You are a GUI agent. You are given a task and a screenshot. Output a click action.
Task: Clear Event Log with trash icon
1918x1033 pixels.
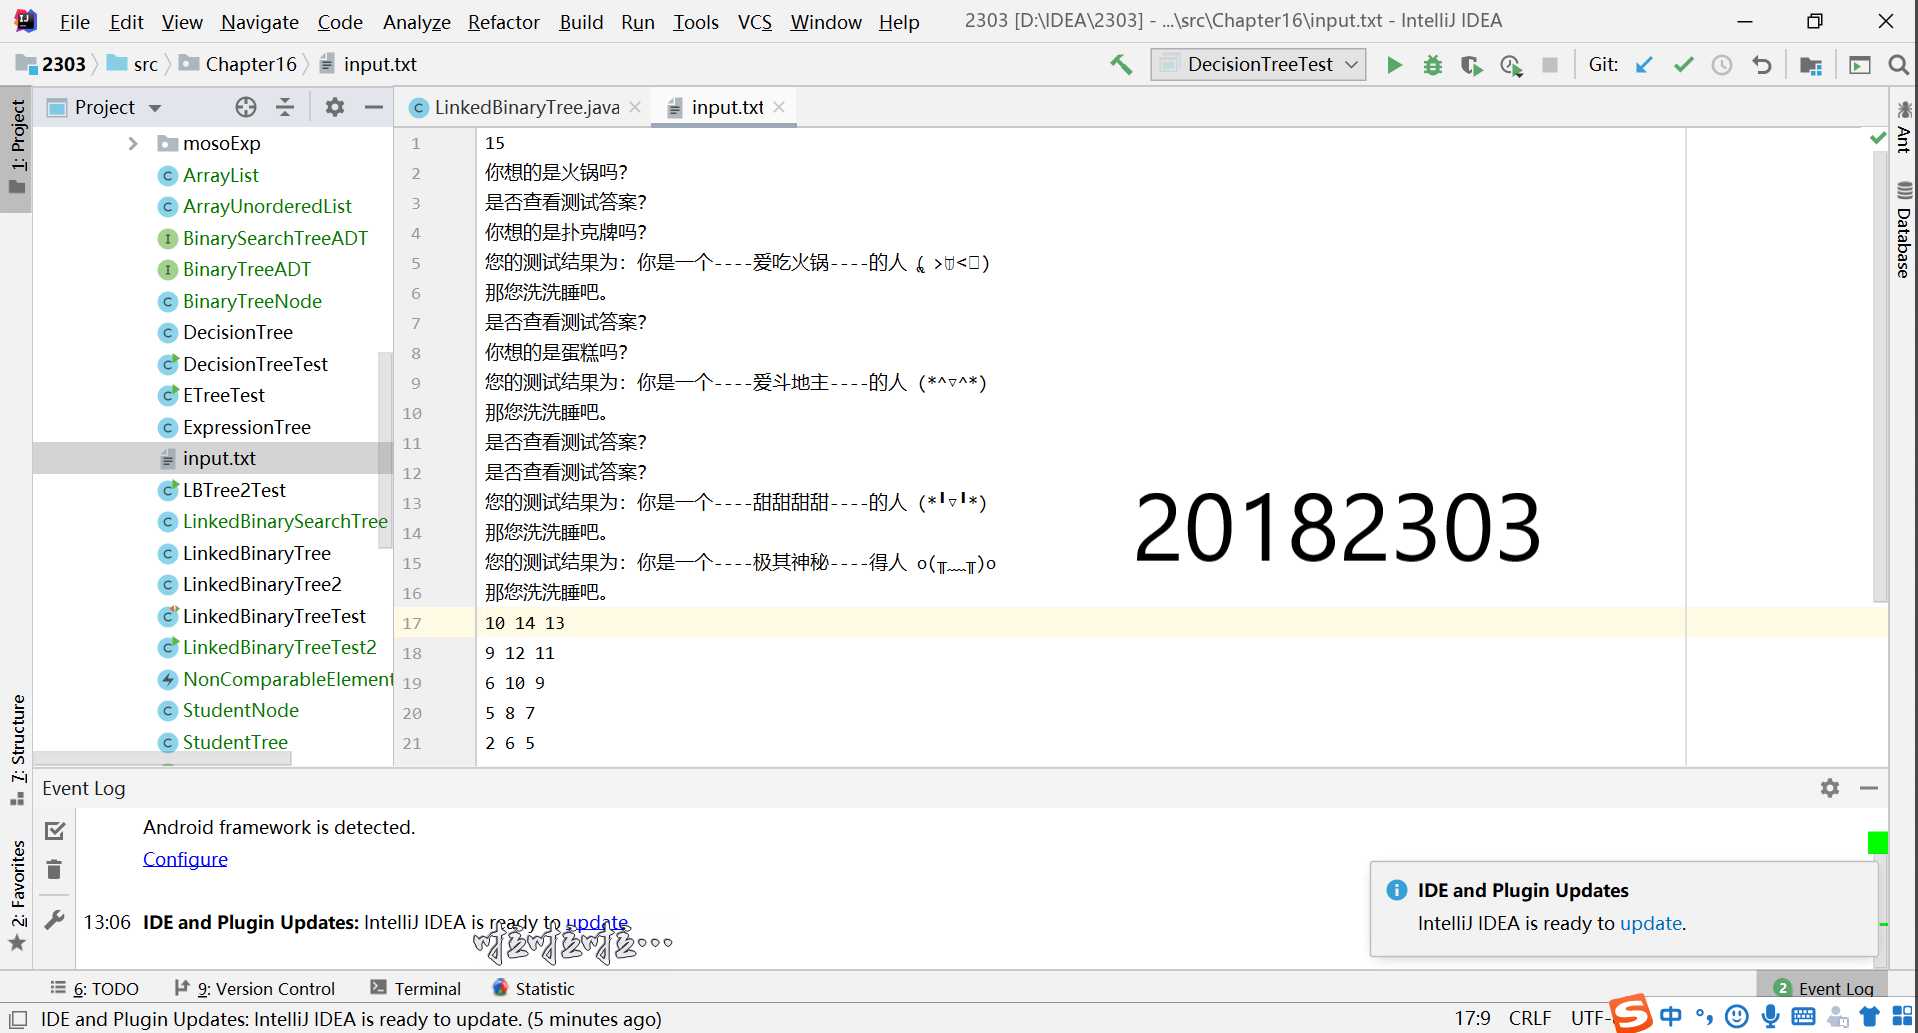coord(54,870)
